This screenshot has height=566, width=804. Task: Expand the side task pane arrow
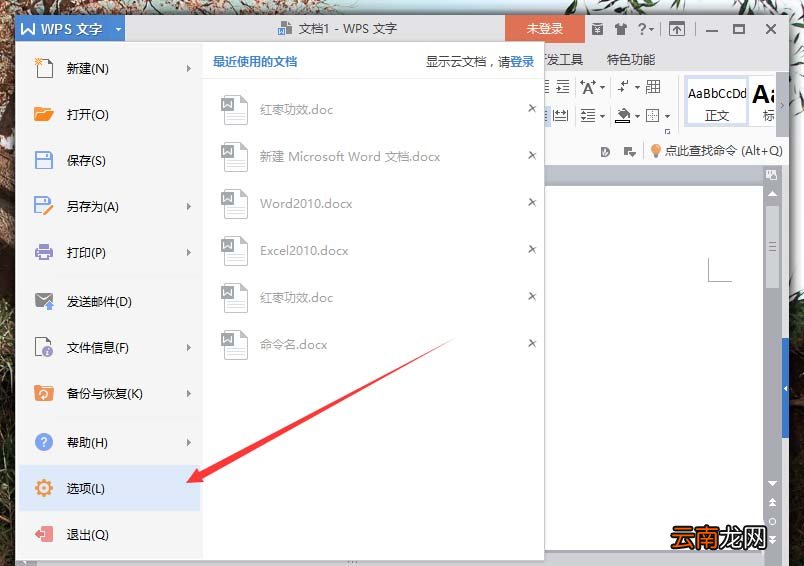coord(785,389)
